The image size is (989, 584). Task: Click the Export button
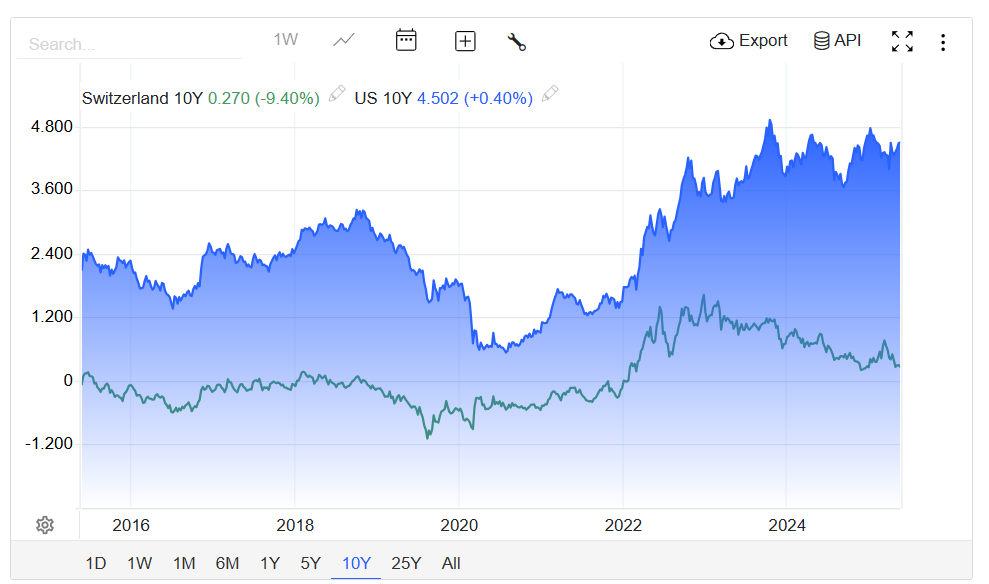749,41
